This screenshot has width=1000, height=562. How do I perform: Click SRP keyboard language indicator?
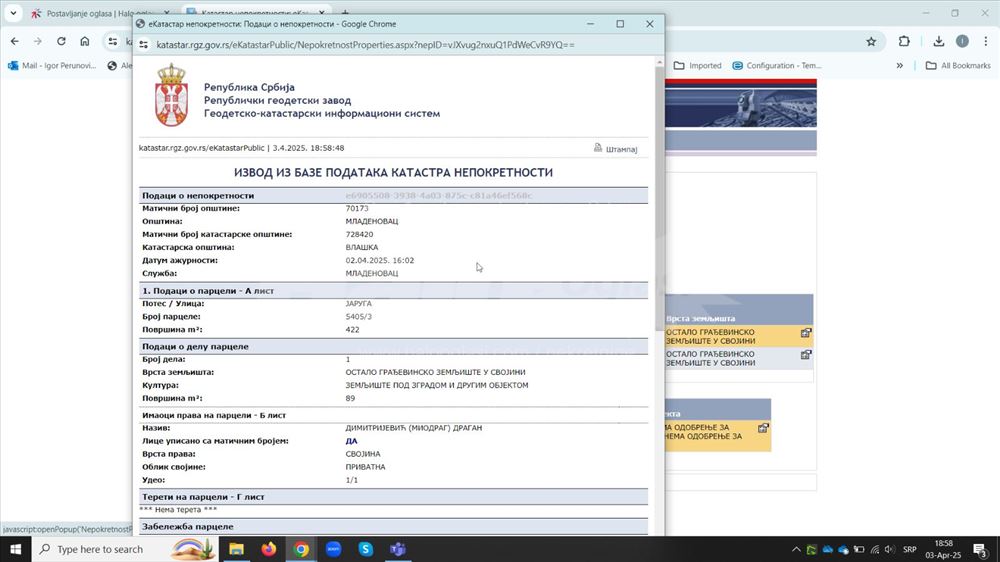(910, 549)
